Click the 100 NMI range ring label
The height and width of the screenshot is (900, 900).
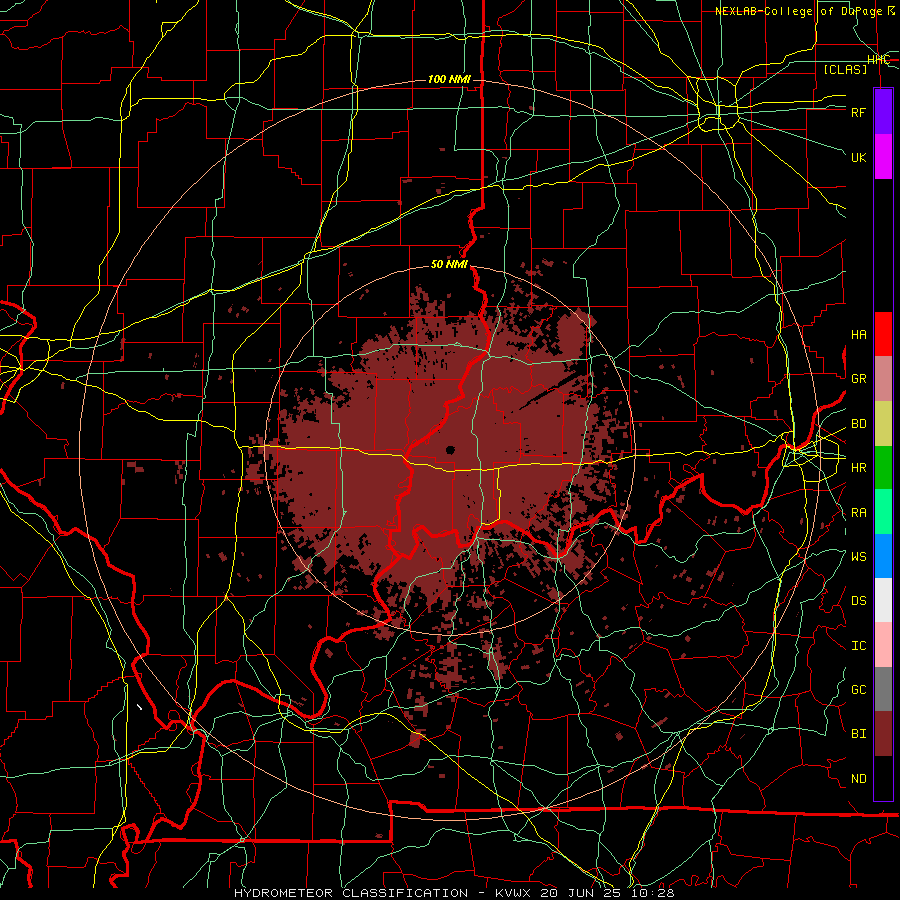point(449,79)
